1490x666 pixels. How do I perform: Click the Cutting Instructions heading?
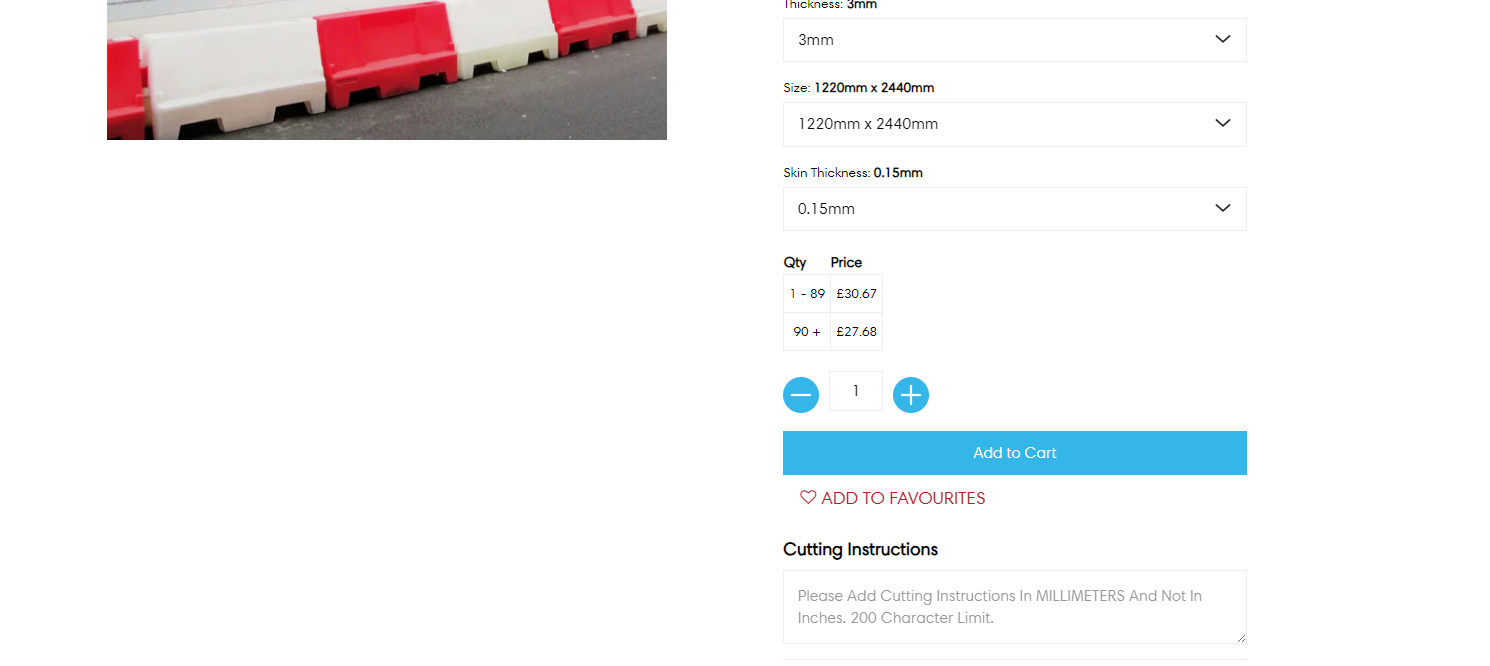[860, 550]
